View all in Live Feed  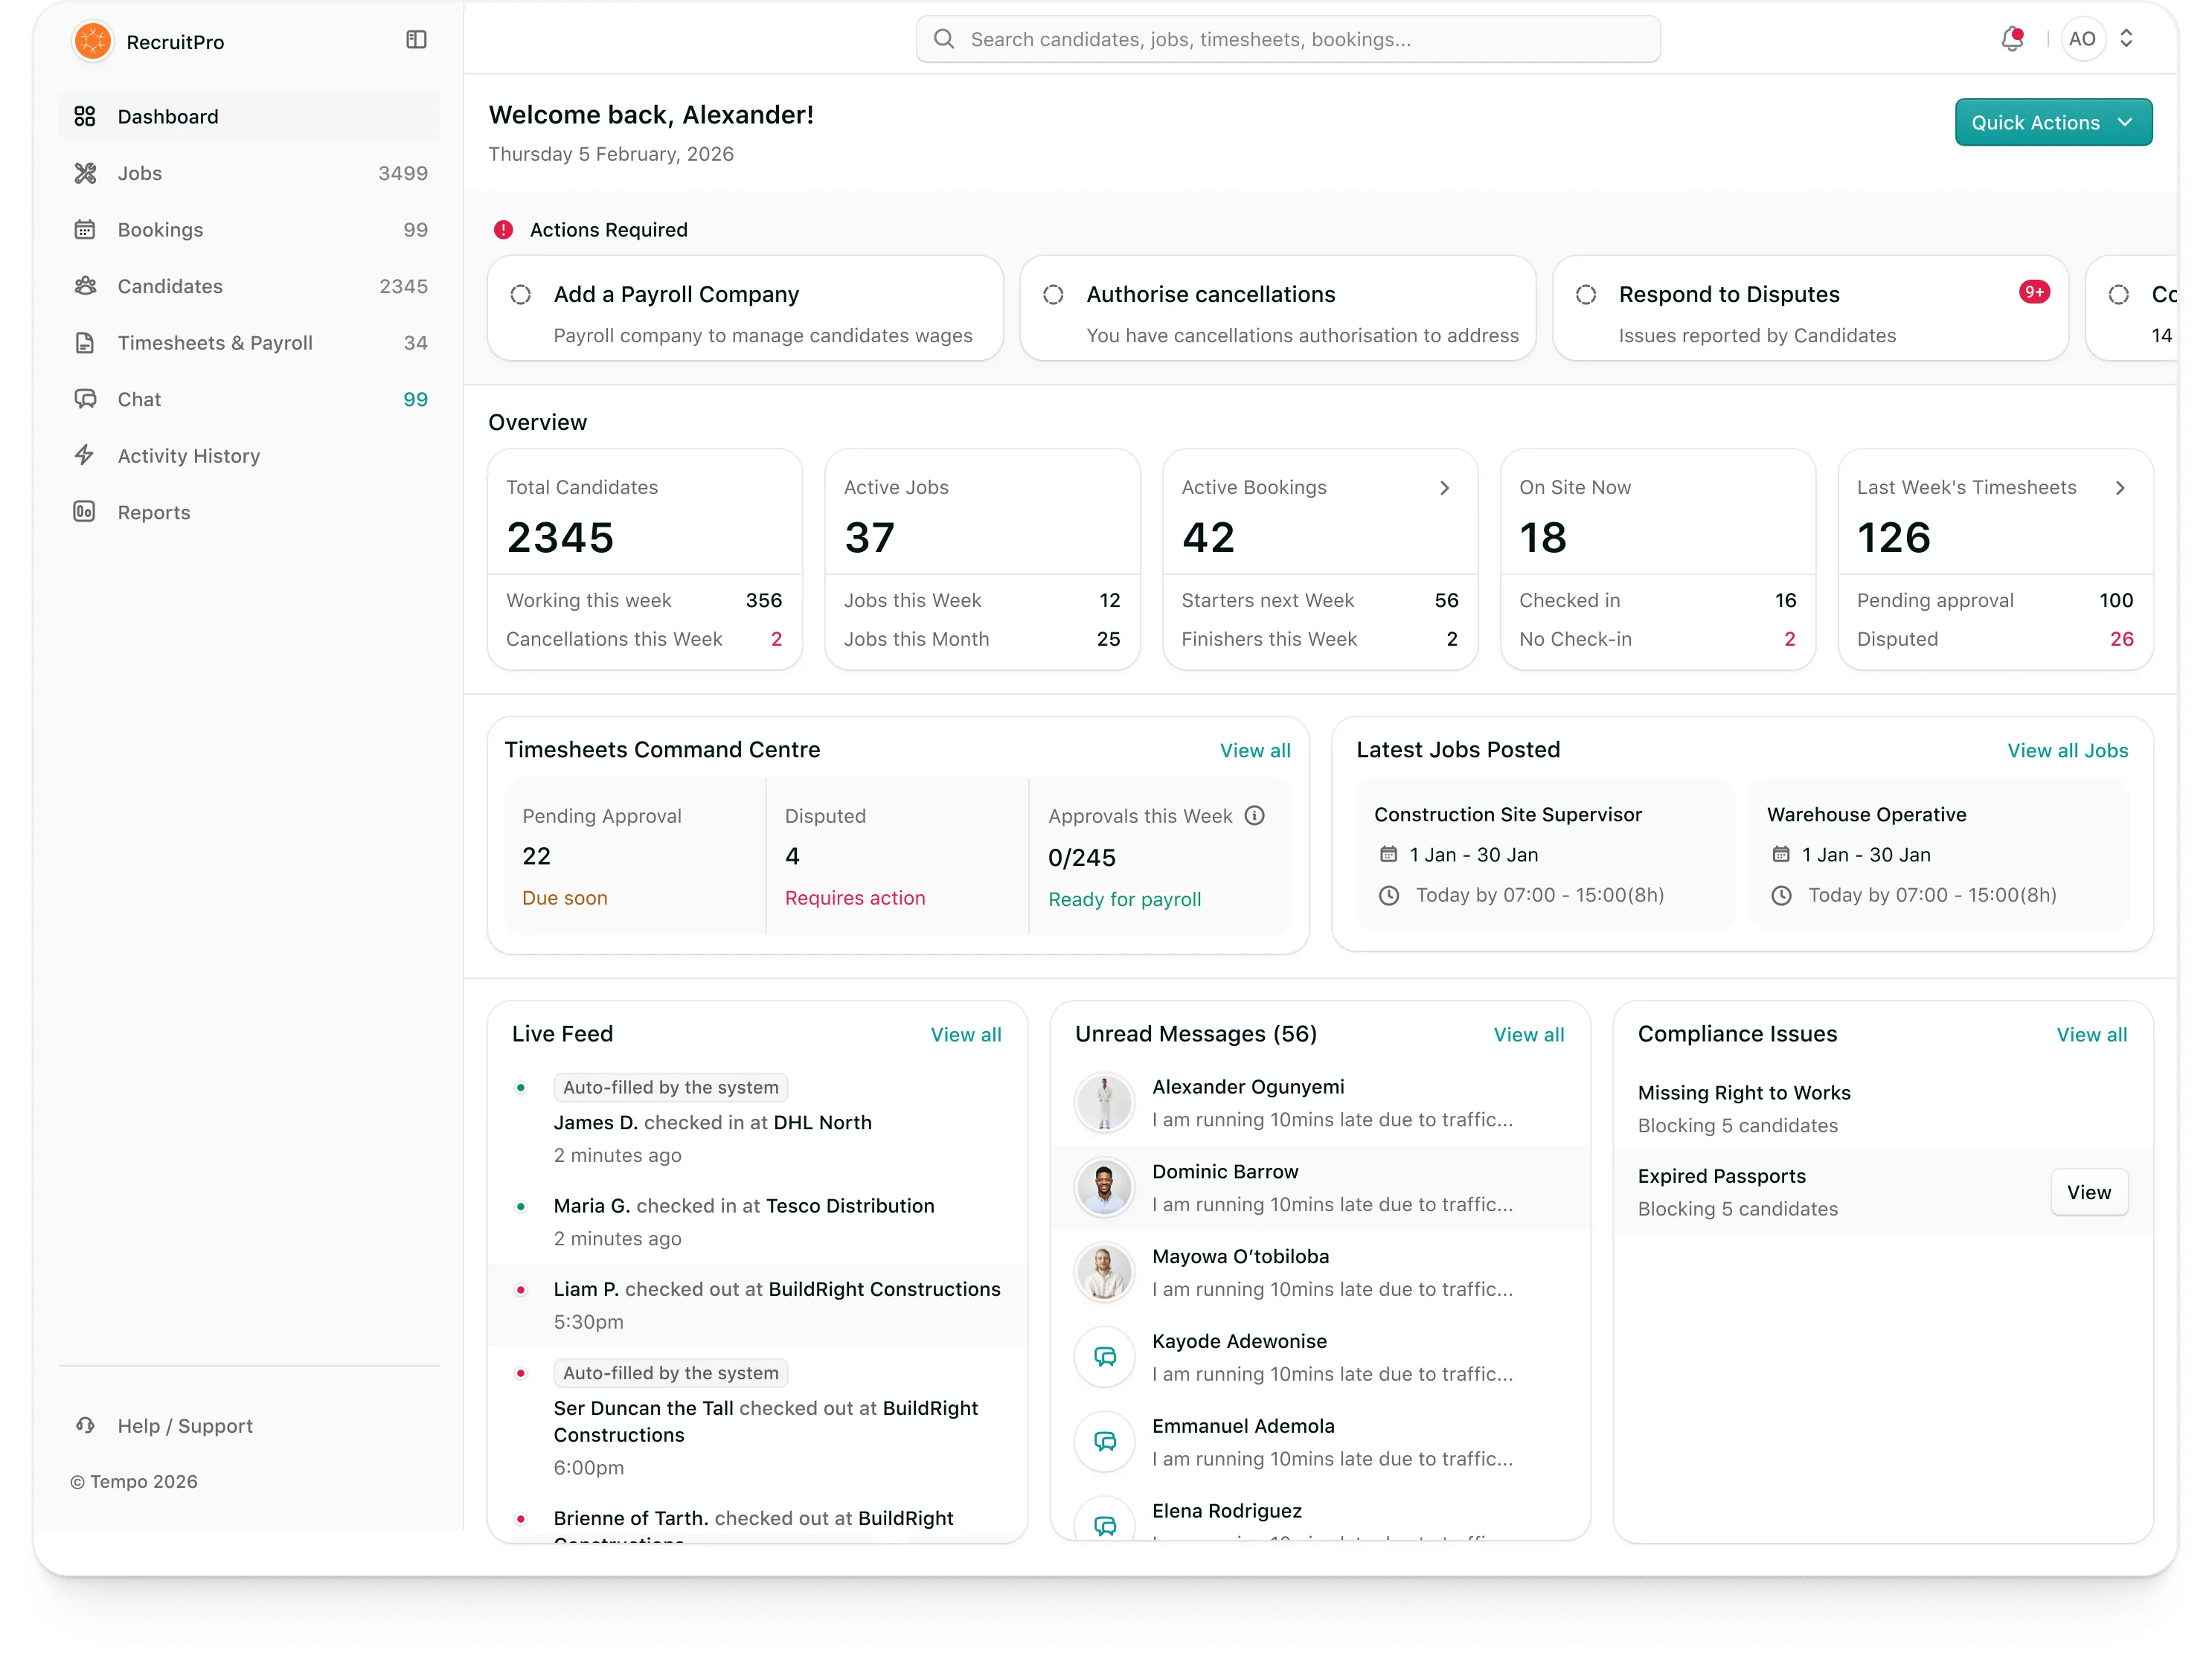966,1034
